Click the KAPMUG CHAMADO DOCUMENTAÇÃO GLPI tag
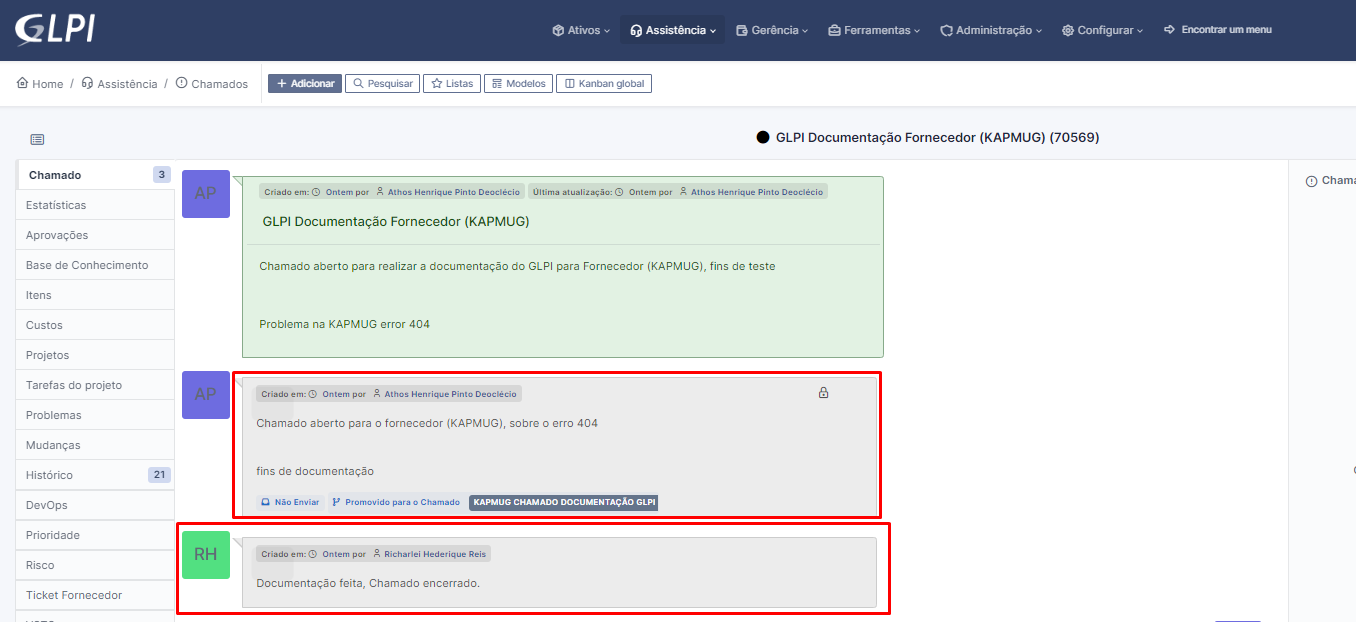The image size is (1356, 622). pyautogui.click(x=564, y=502)
